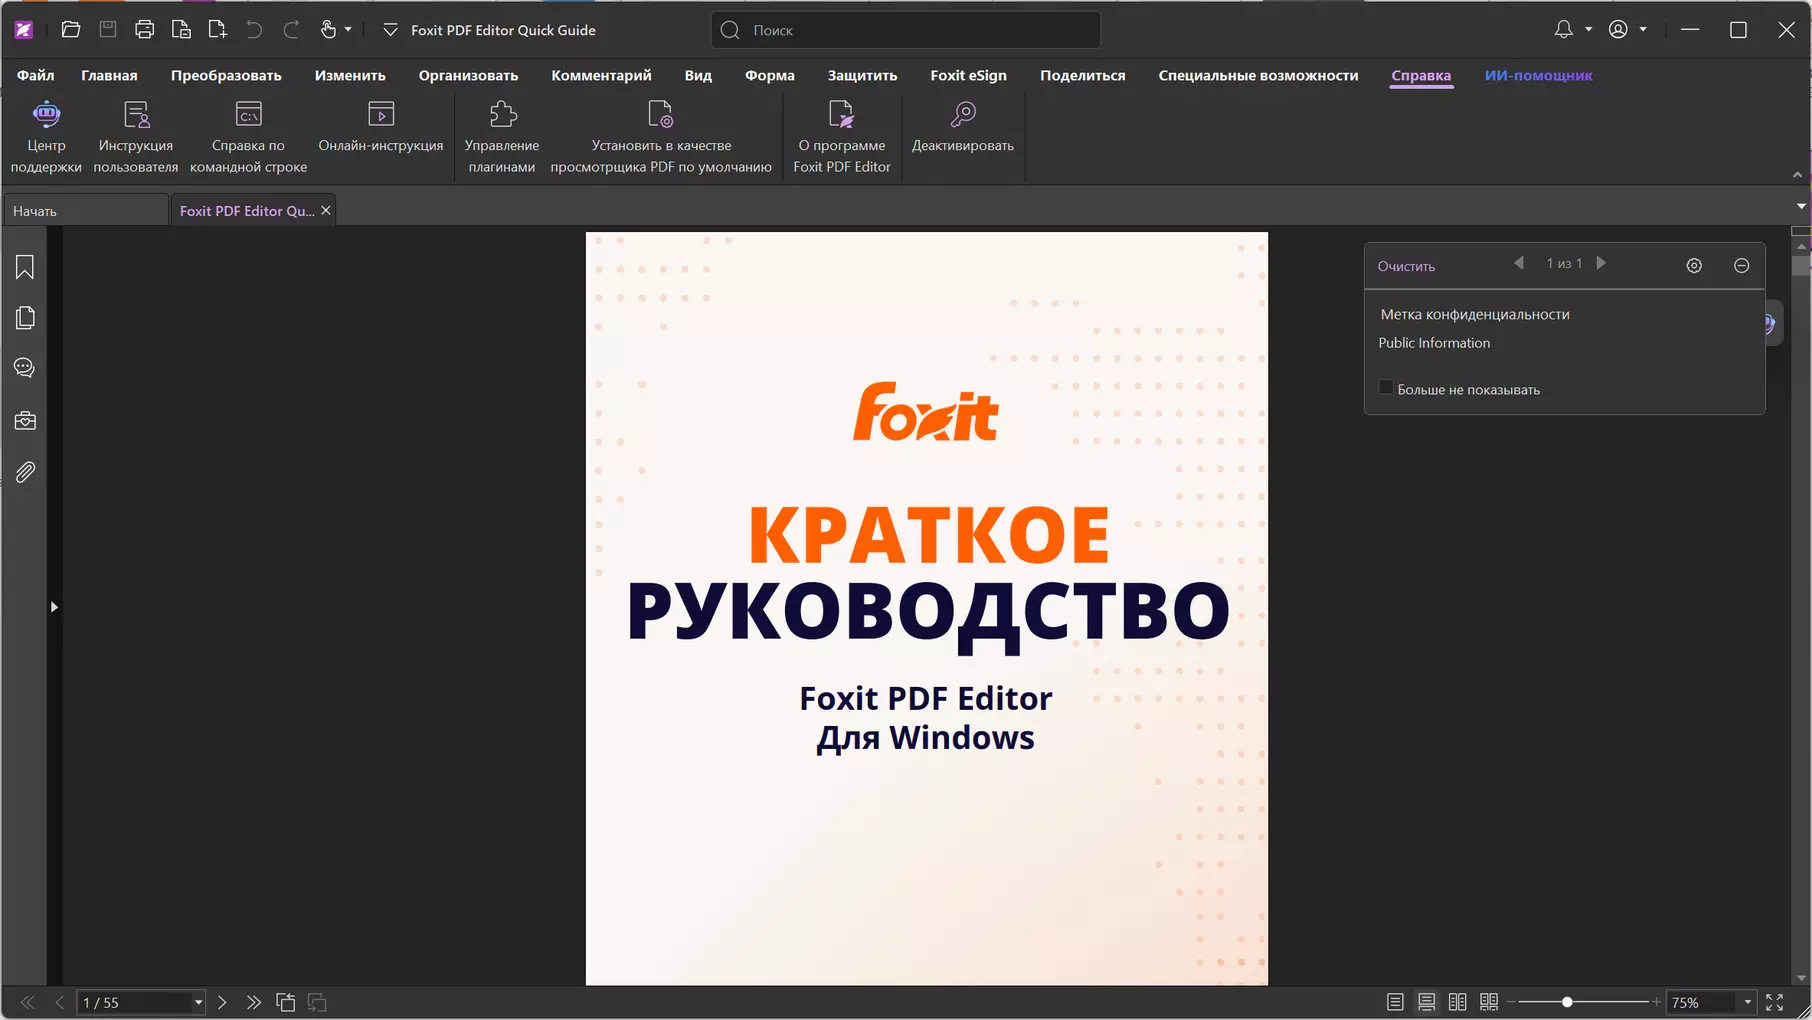Open Управление плагинами plugin manager

tap(502, 137)
